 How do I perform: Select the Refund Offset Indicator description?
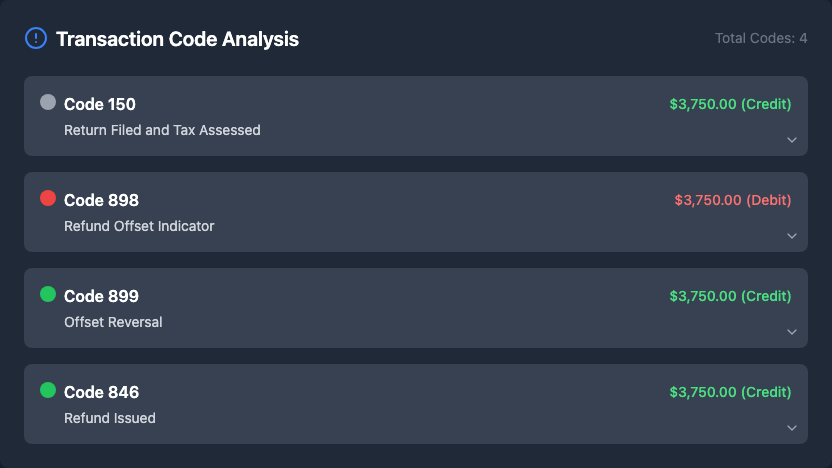click(x=139, y=226)
